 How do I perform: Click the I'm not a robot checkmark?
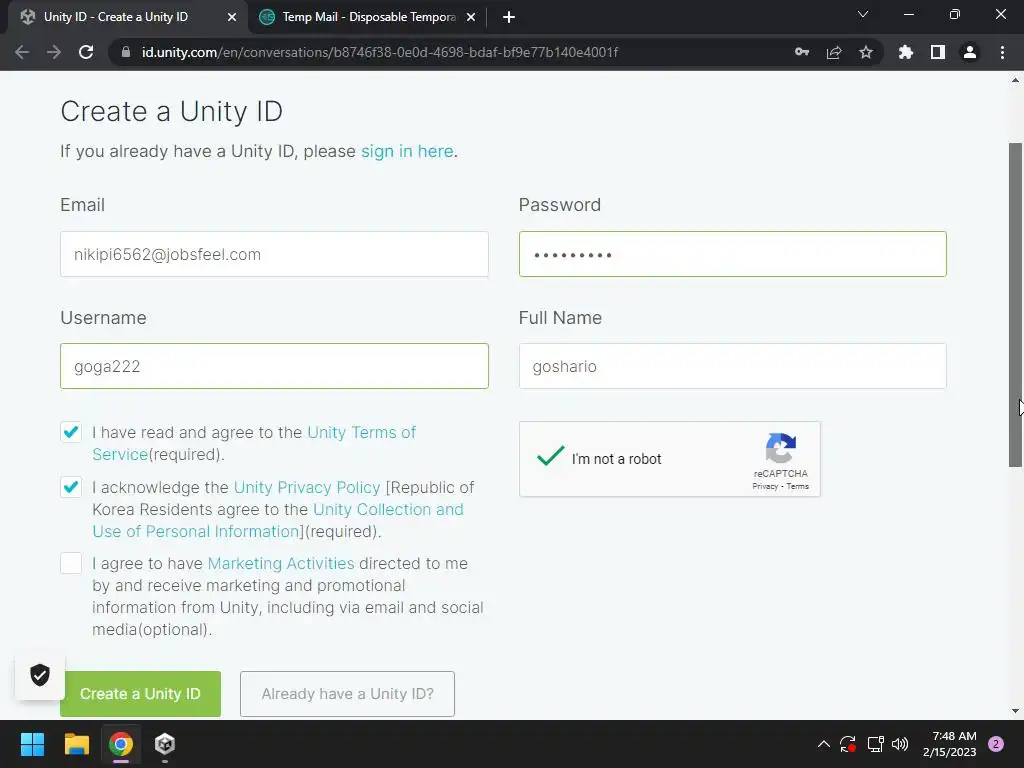(551, 455)
